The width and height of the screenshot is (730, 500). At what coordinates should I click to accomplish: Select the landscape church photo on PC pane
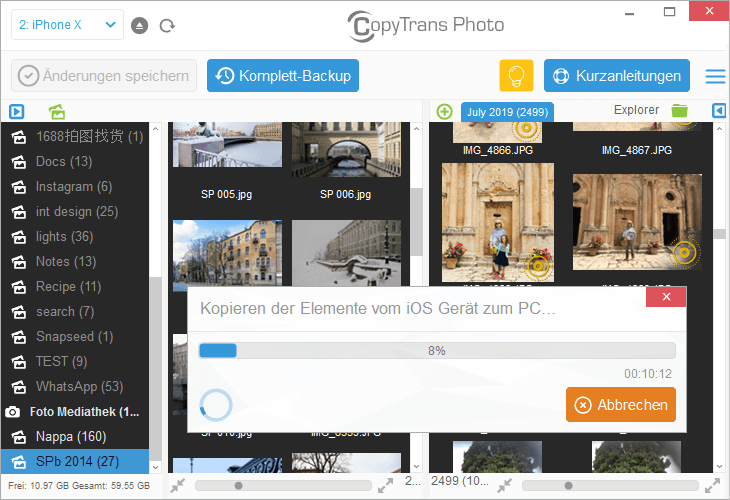point(637,222)
